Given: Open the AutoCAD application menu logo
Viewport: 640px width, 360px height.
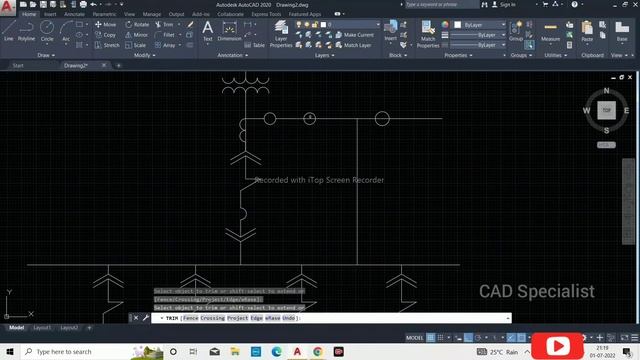Looking at the screenshot, I should 7,7.
